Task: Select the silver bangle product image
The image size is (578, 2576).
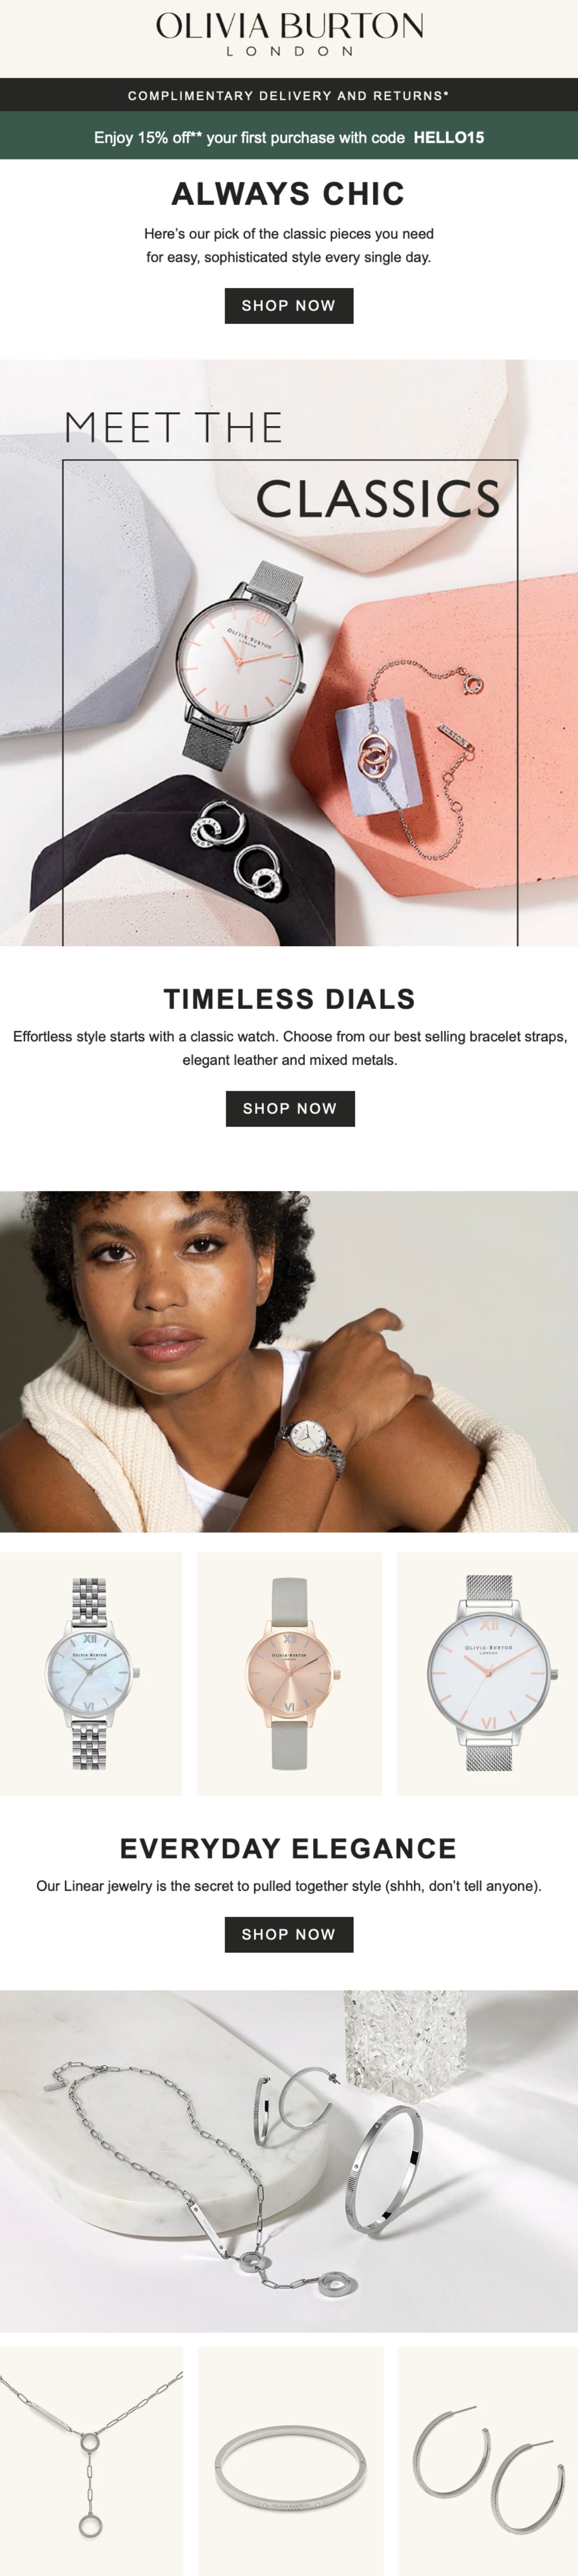Action: pos(291,2461)
